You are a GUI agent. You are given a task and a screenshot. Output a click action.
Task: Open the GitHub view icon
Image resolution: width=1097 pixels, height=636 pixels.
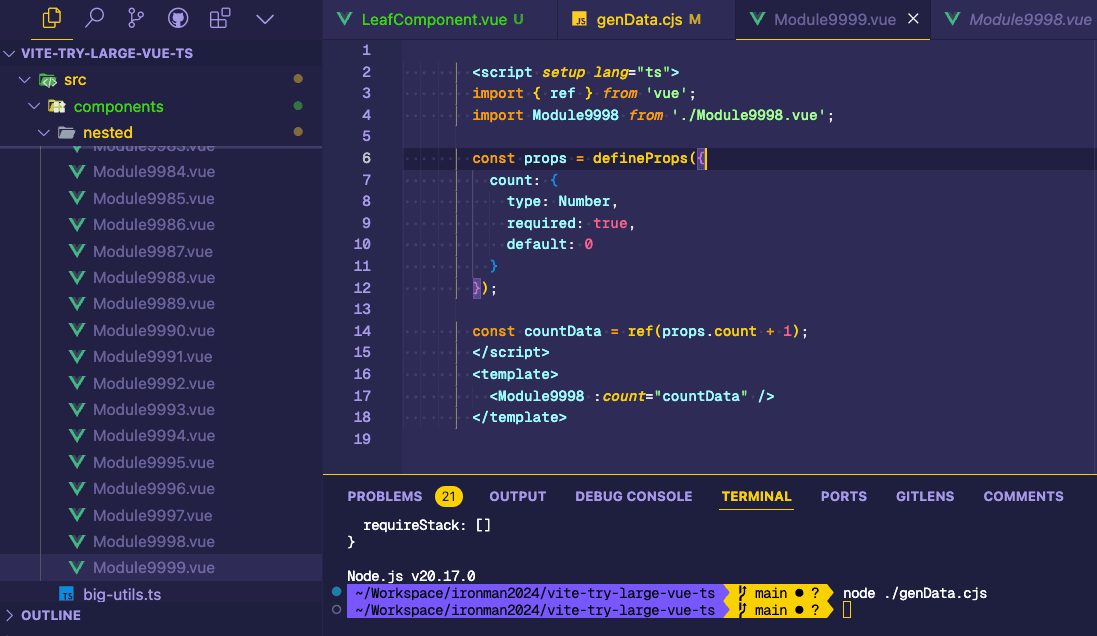[x=178, y=18]
